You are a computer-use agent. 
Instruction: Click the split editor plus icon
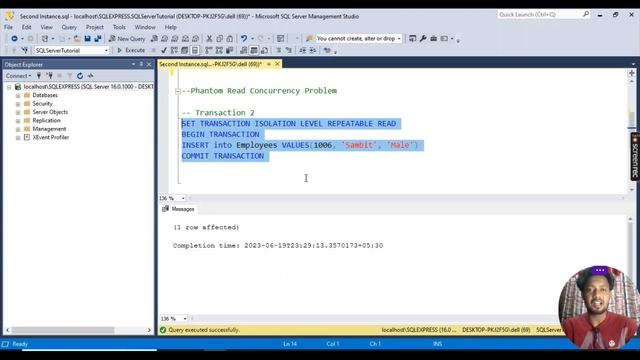pos(631,73)
